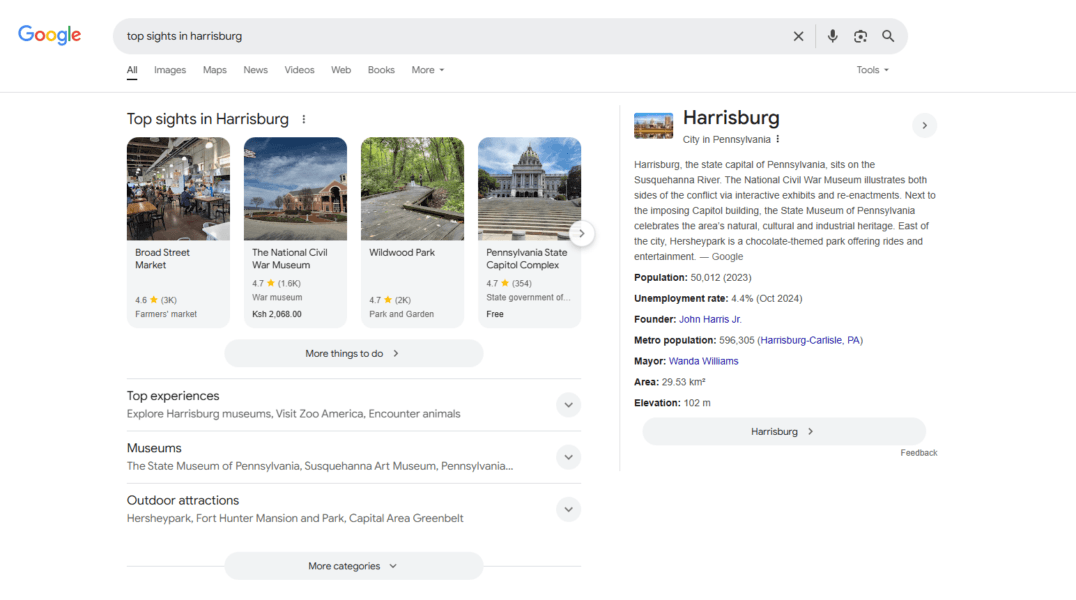This screenshot has height=600, width=1076.
Task: Expand the Harrisburg knowledge panel arrow
Action: [x=924, y=125]
